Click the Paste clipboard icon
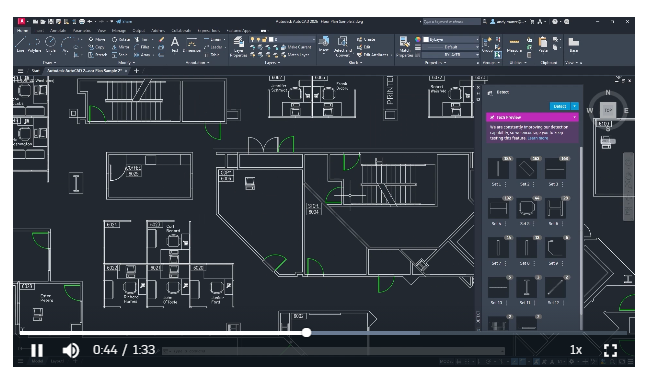The height and width of the screenshot is (387, 651). [x=543, y=45]
